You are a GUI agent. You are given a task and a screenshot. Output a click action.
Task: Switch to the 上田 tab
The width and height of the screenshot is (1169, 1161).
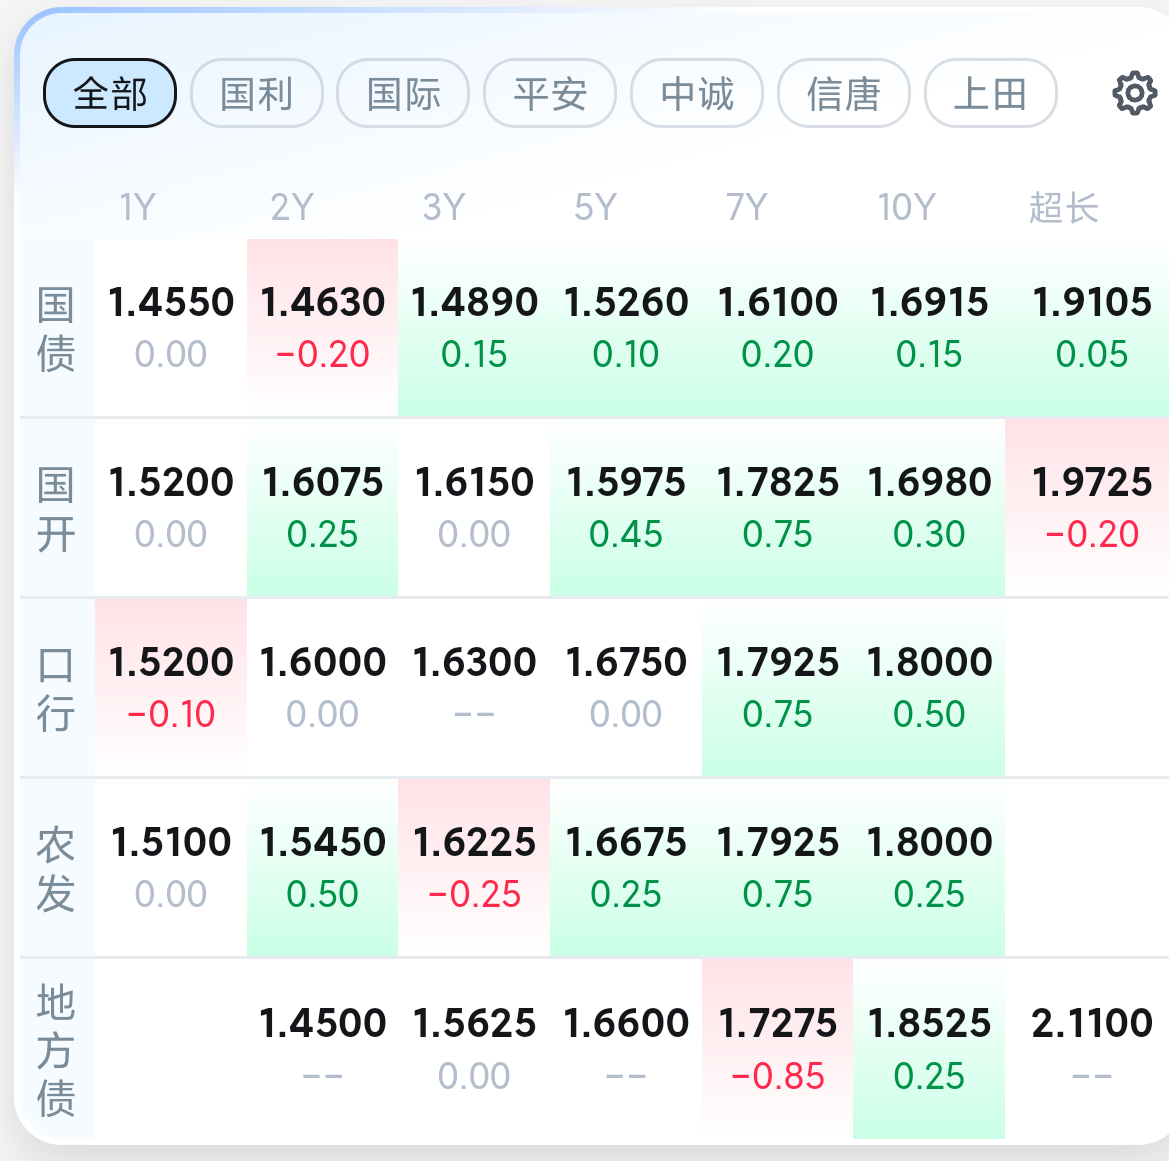(991, 93)
